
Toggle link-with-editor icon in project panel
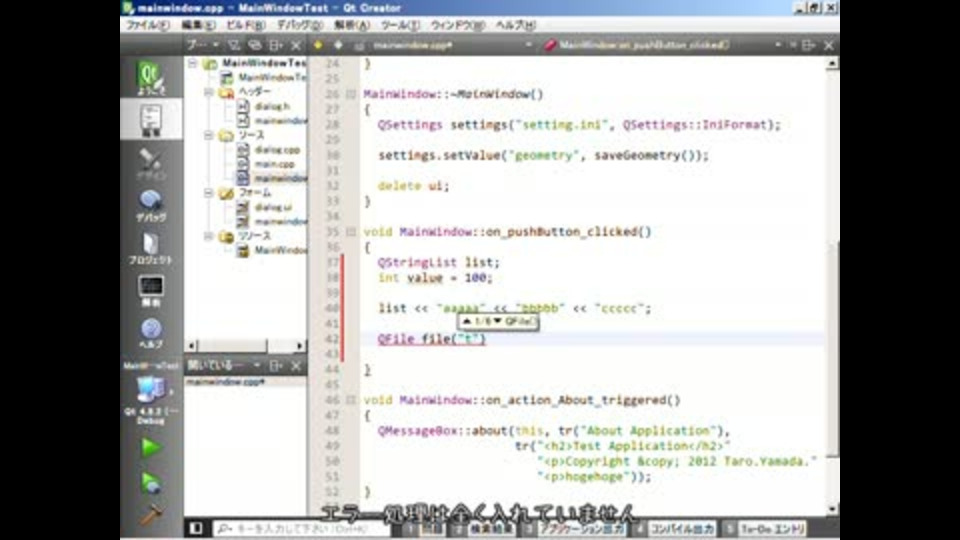[x=255, y=45]
